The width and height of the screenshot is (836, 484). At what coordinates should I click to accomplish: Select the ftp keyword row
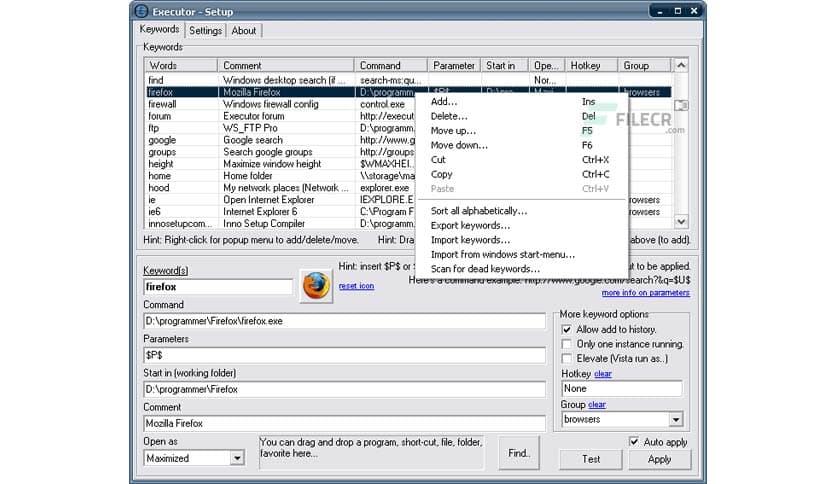[x=280, y=128]
